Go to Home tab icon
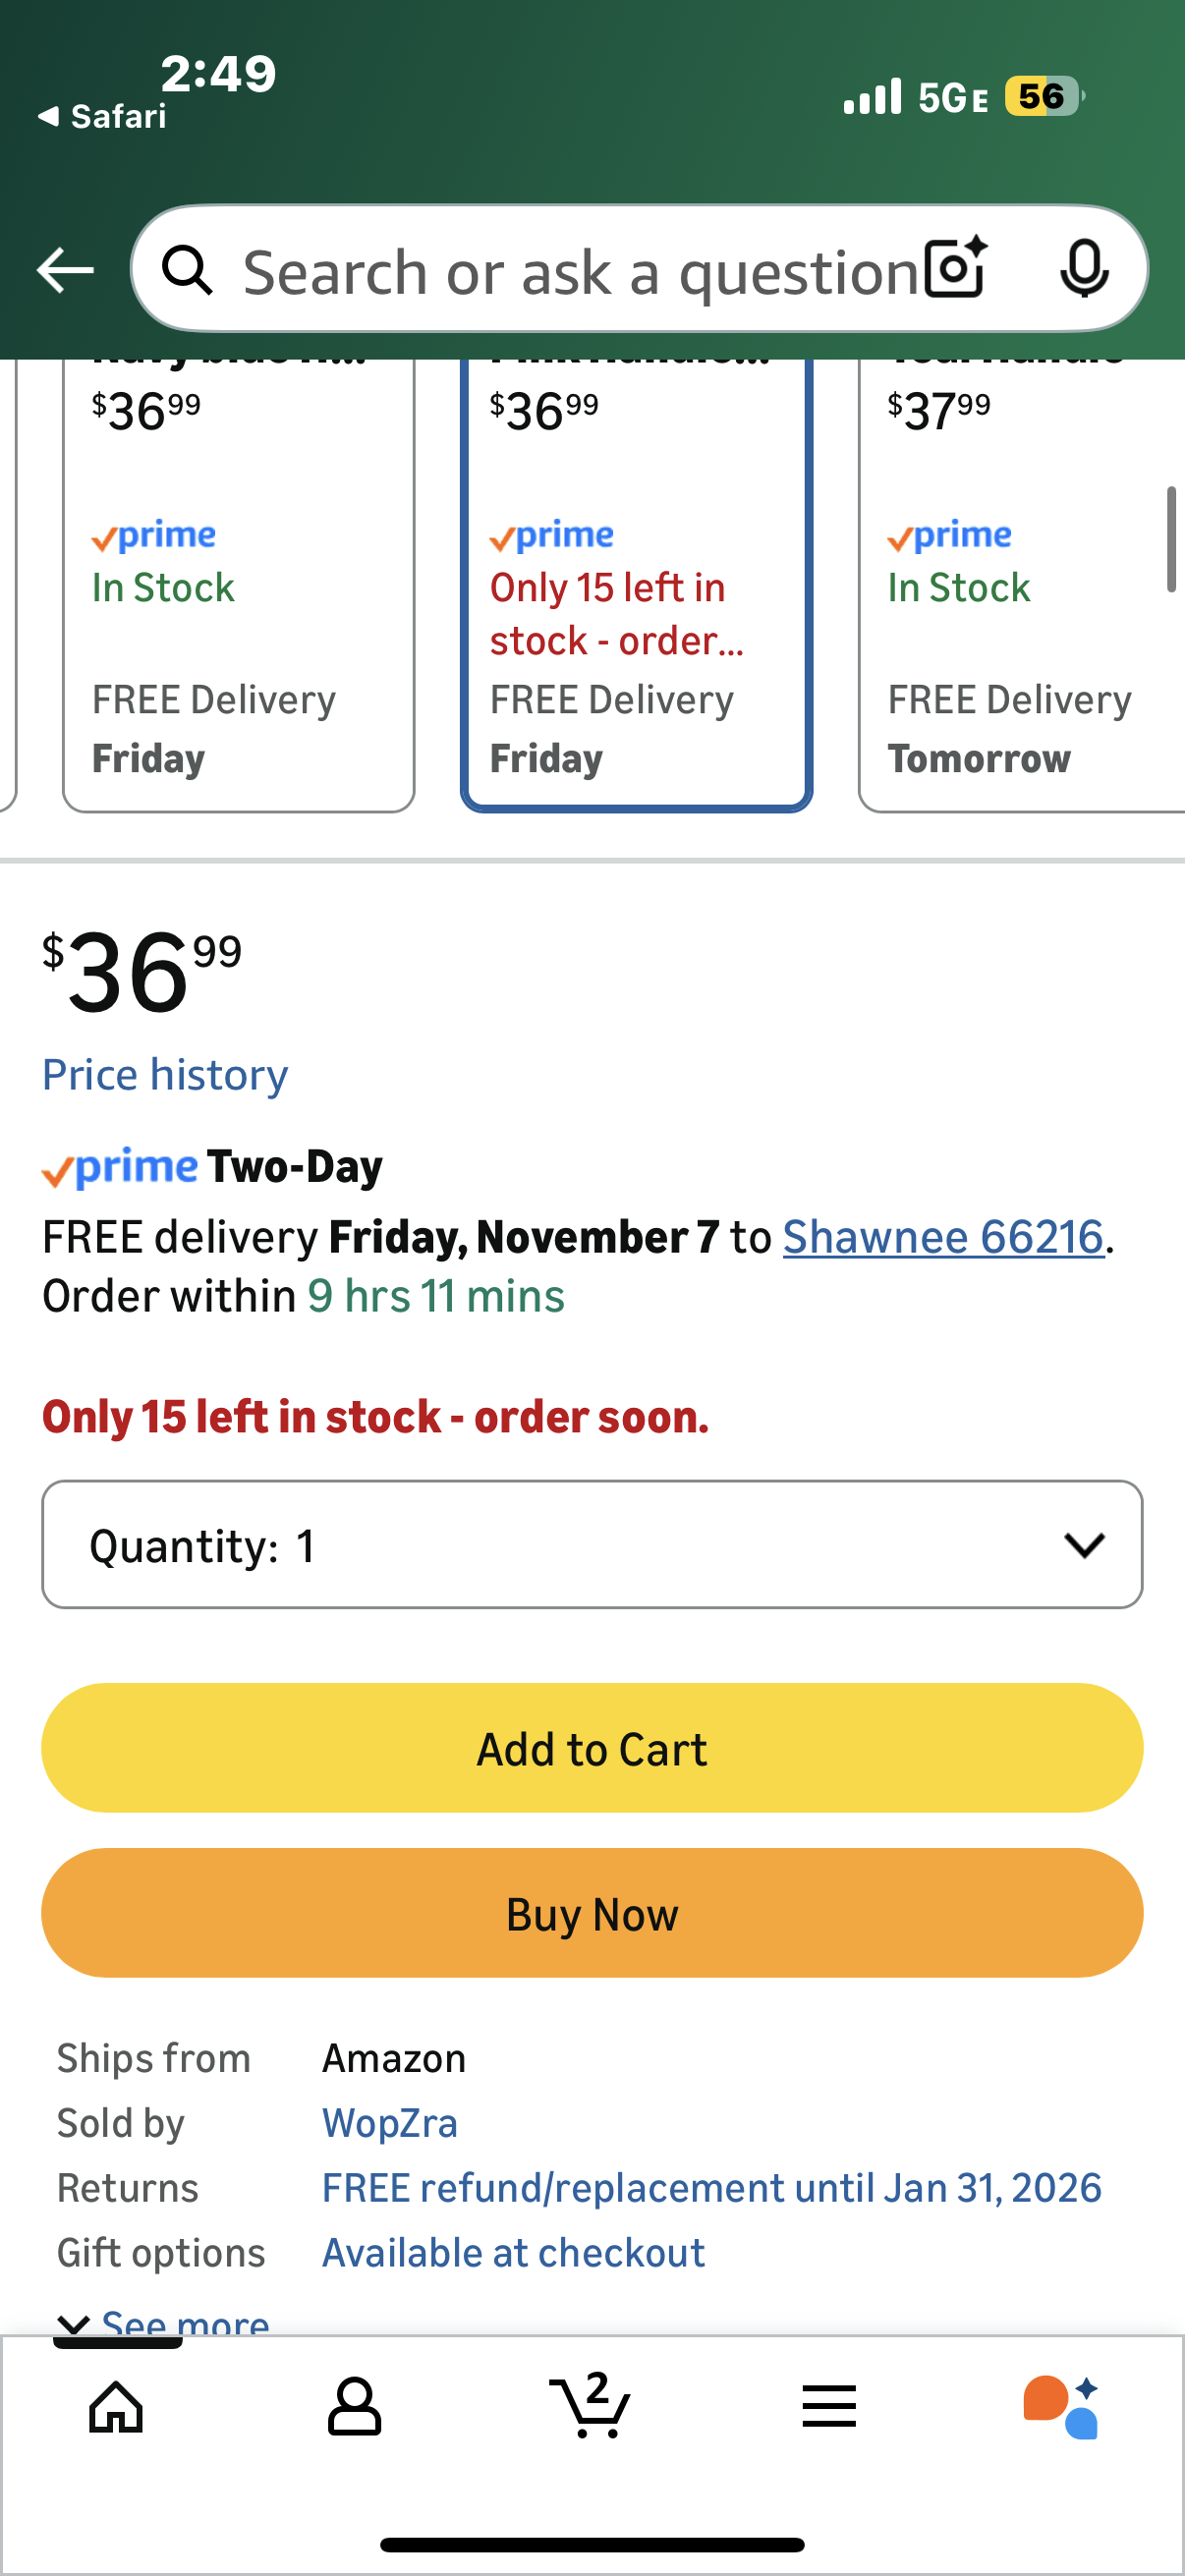 117,2405
